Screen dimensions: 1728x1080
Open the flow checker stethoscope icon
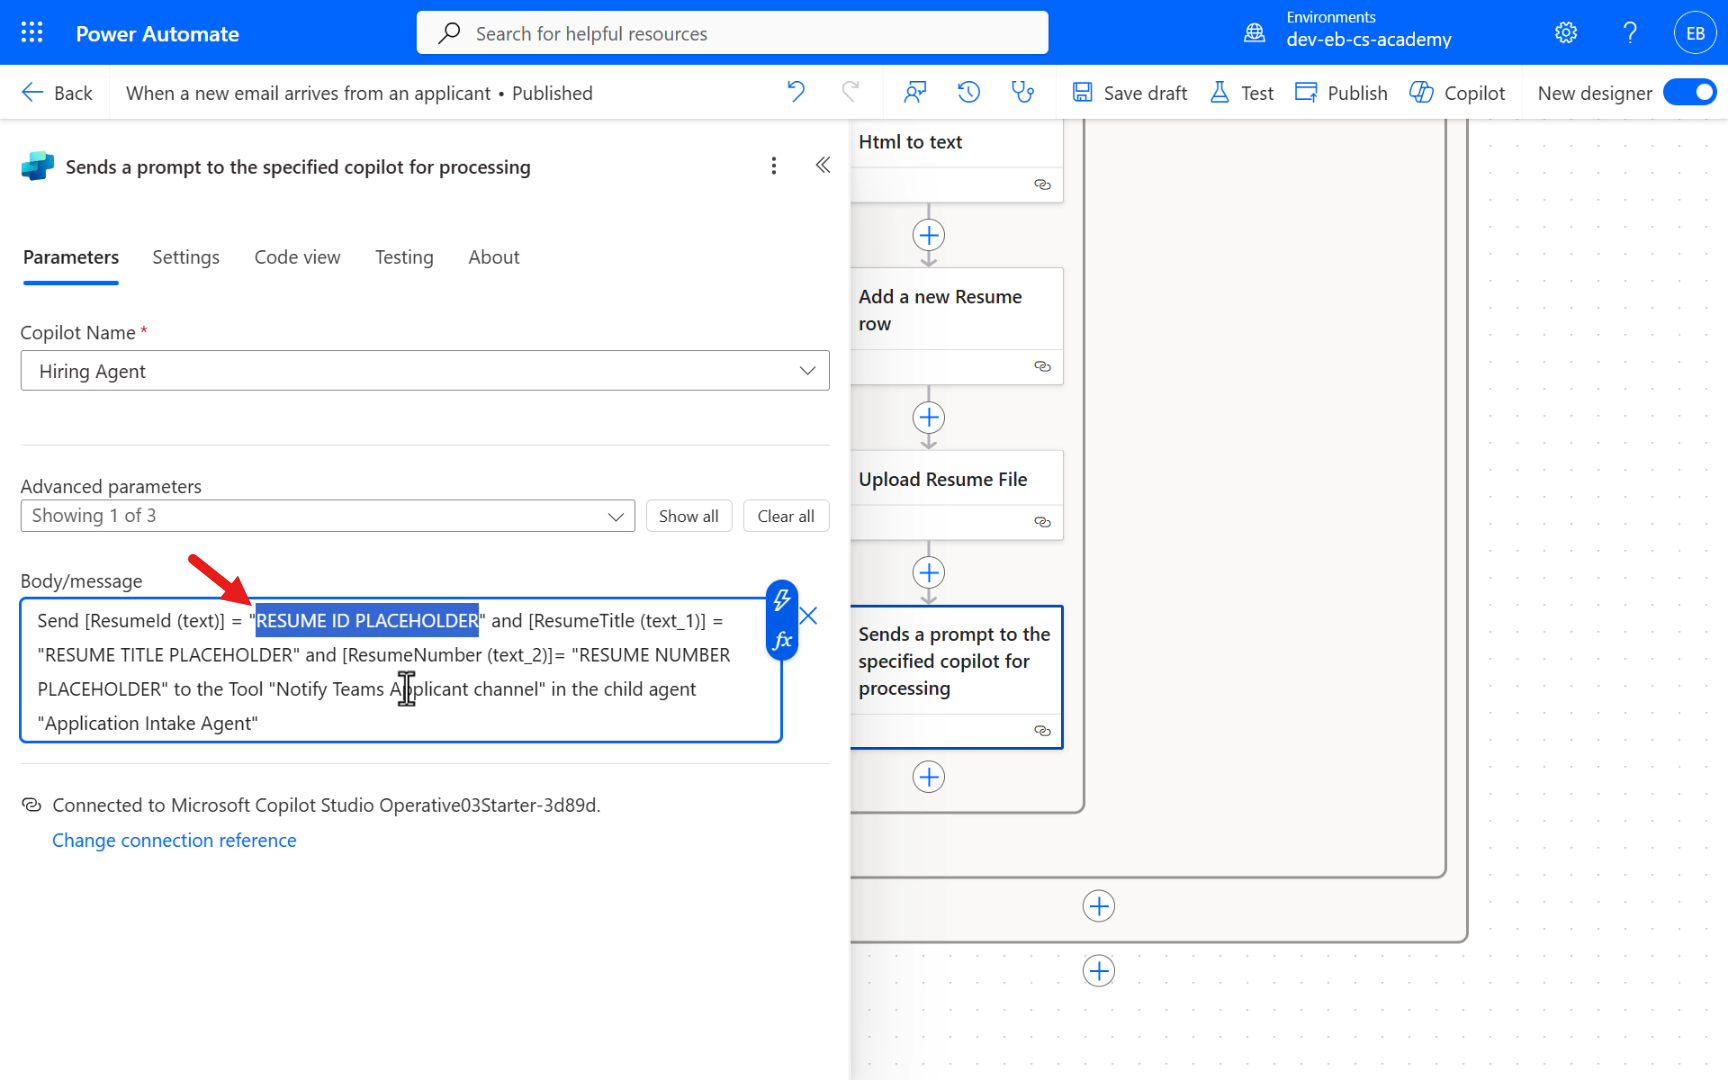pos(1022,92)
